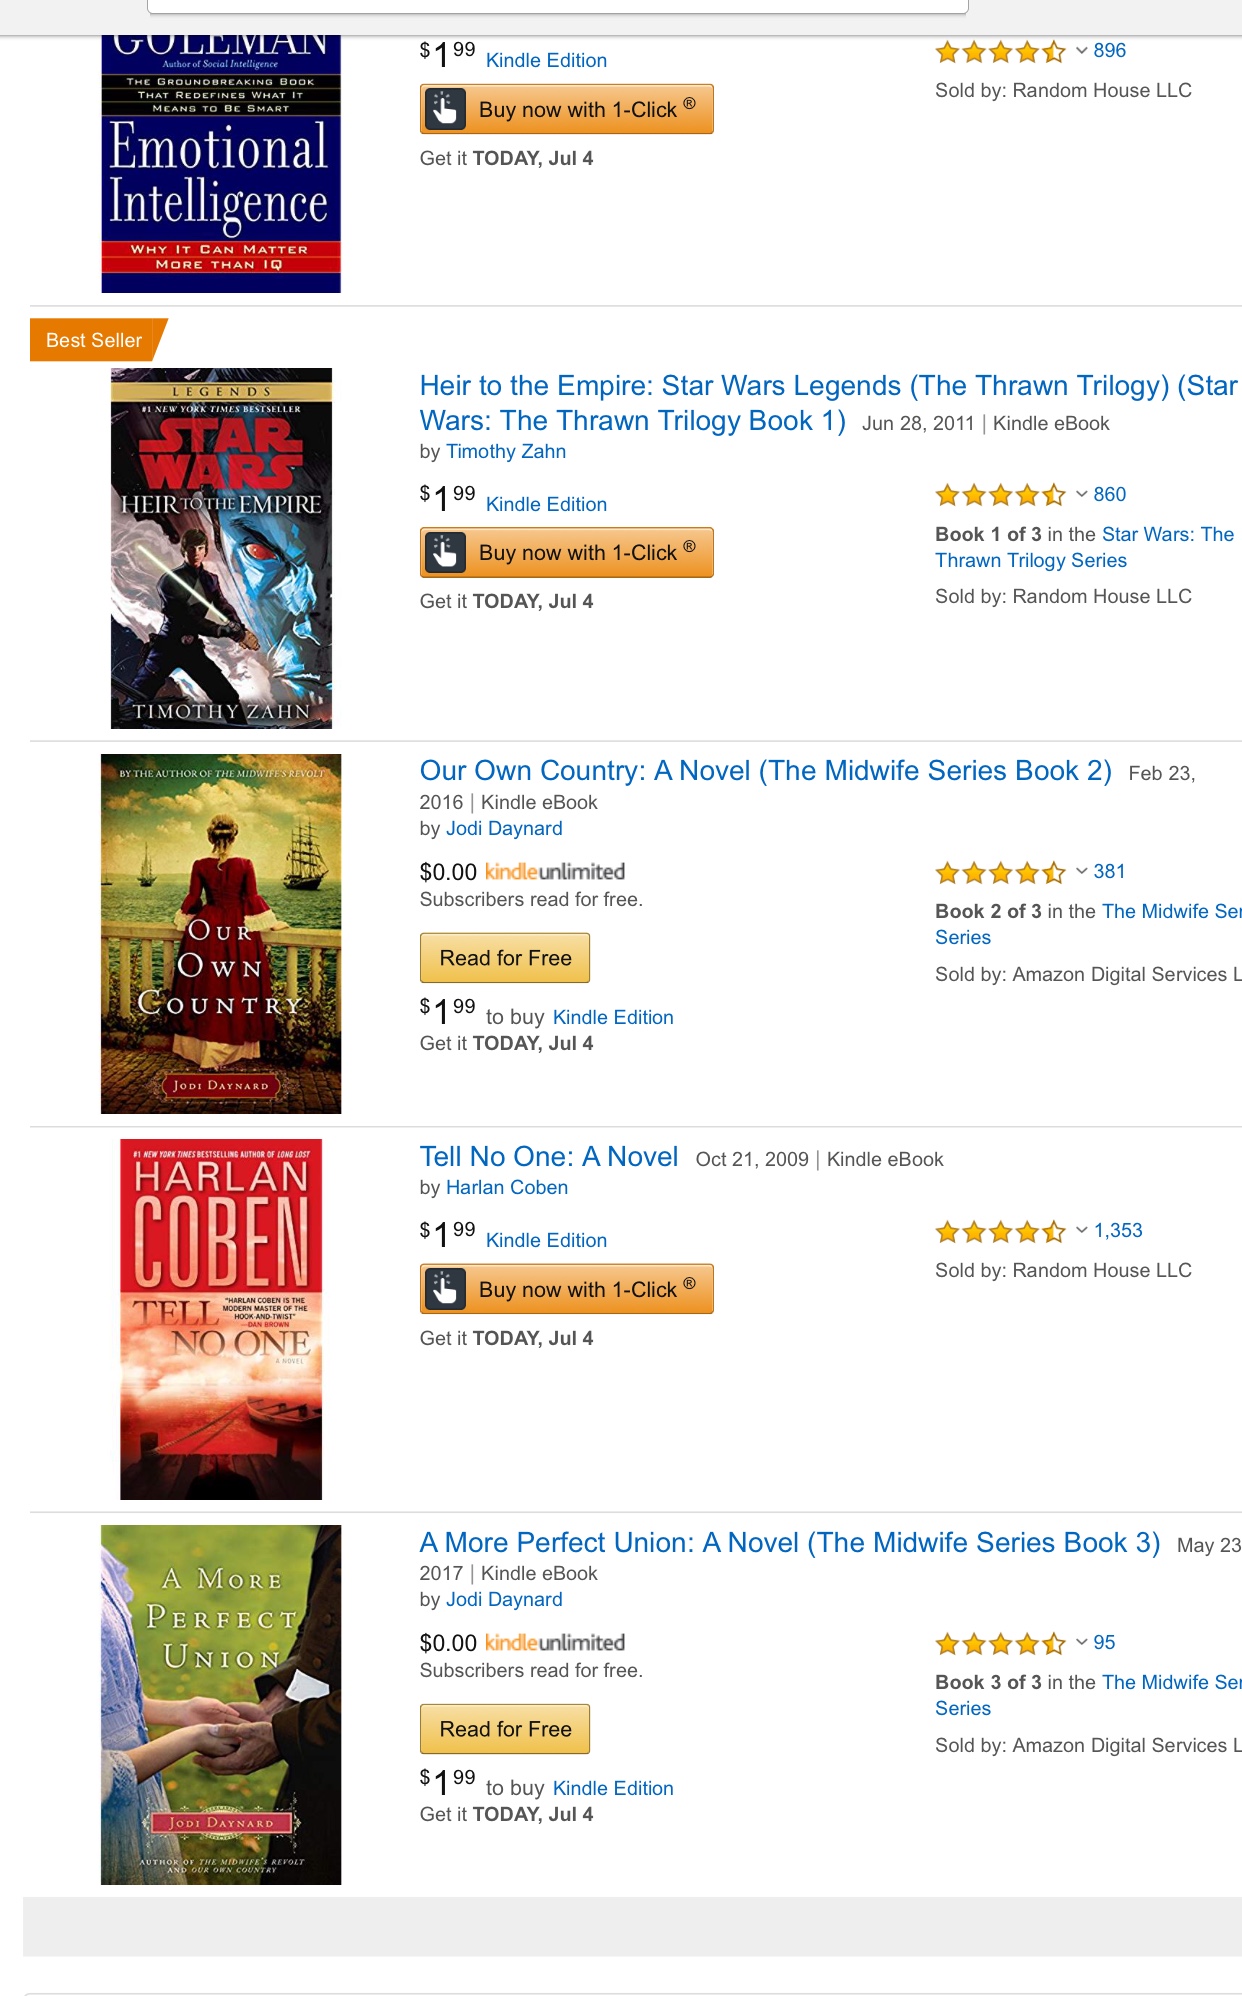
Task: Expand rating chevron next to 95 reviews
Action: pyautogui.click(x=1081, y=1643)
